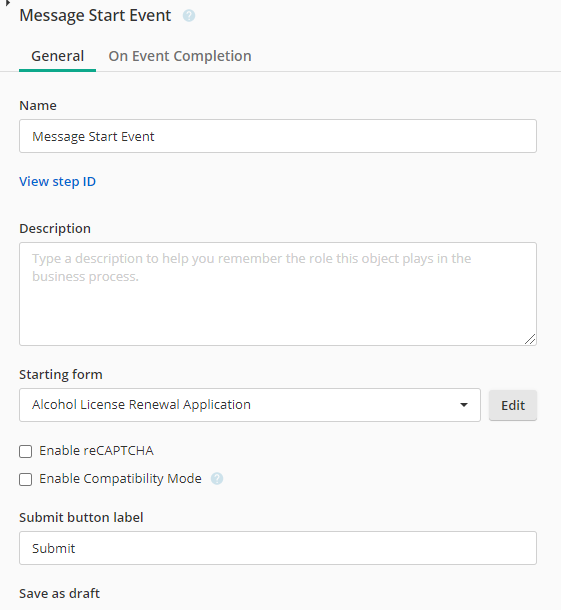Click the Edit button beside Starting form

point(513,405)
